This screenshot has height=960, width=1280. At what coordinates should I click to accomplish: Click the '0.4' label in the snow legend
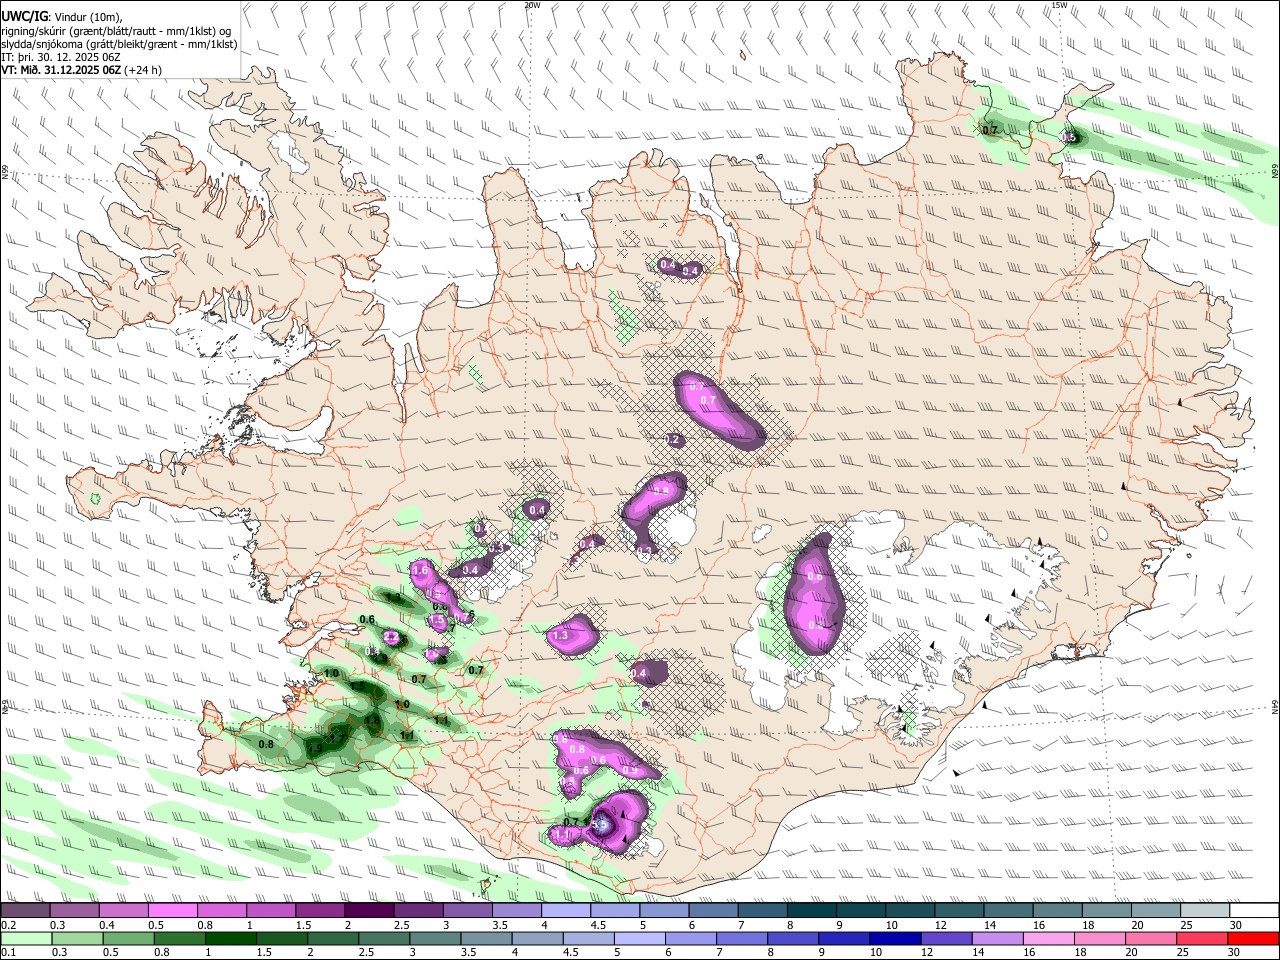click(108, 925)
